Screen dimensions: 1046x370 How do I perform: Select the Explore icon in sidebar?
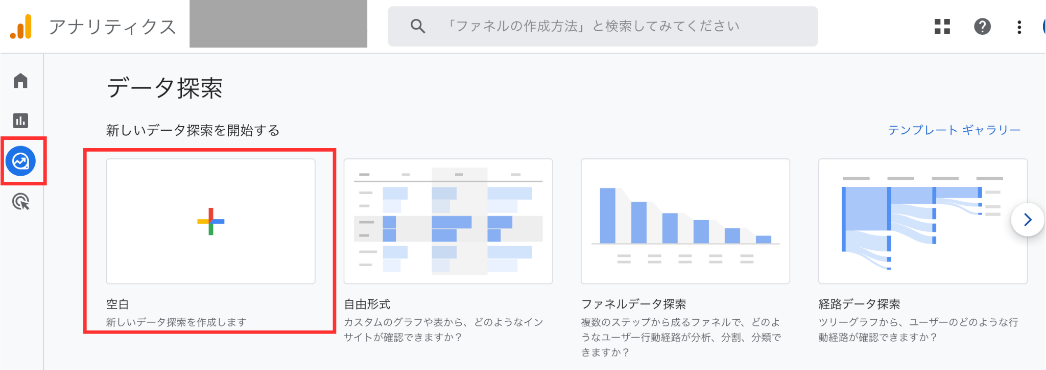coord(21,161)
